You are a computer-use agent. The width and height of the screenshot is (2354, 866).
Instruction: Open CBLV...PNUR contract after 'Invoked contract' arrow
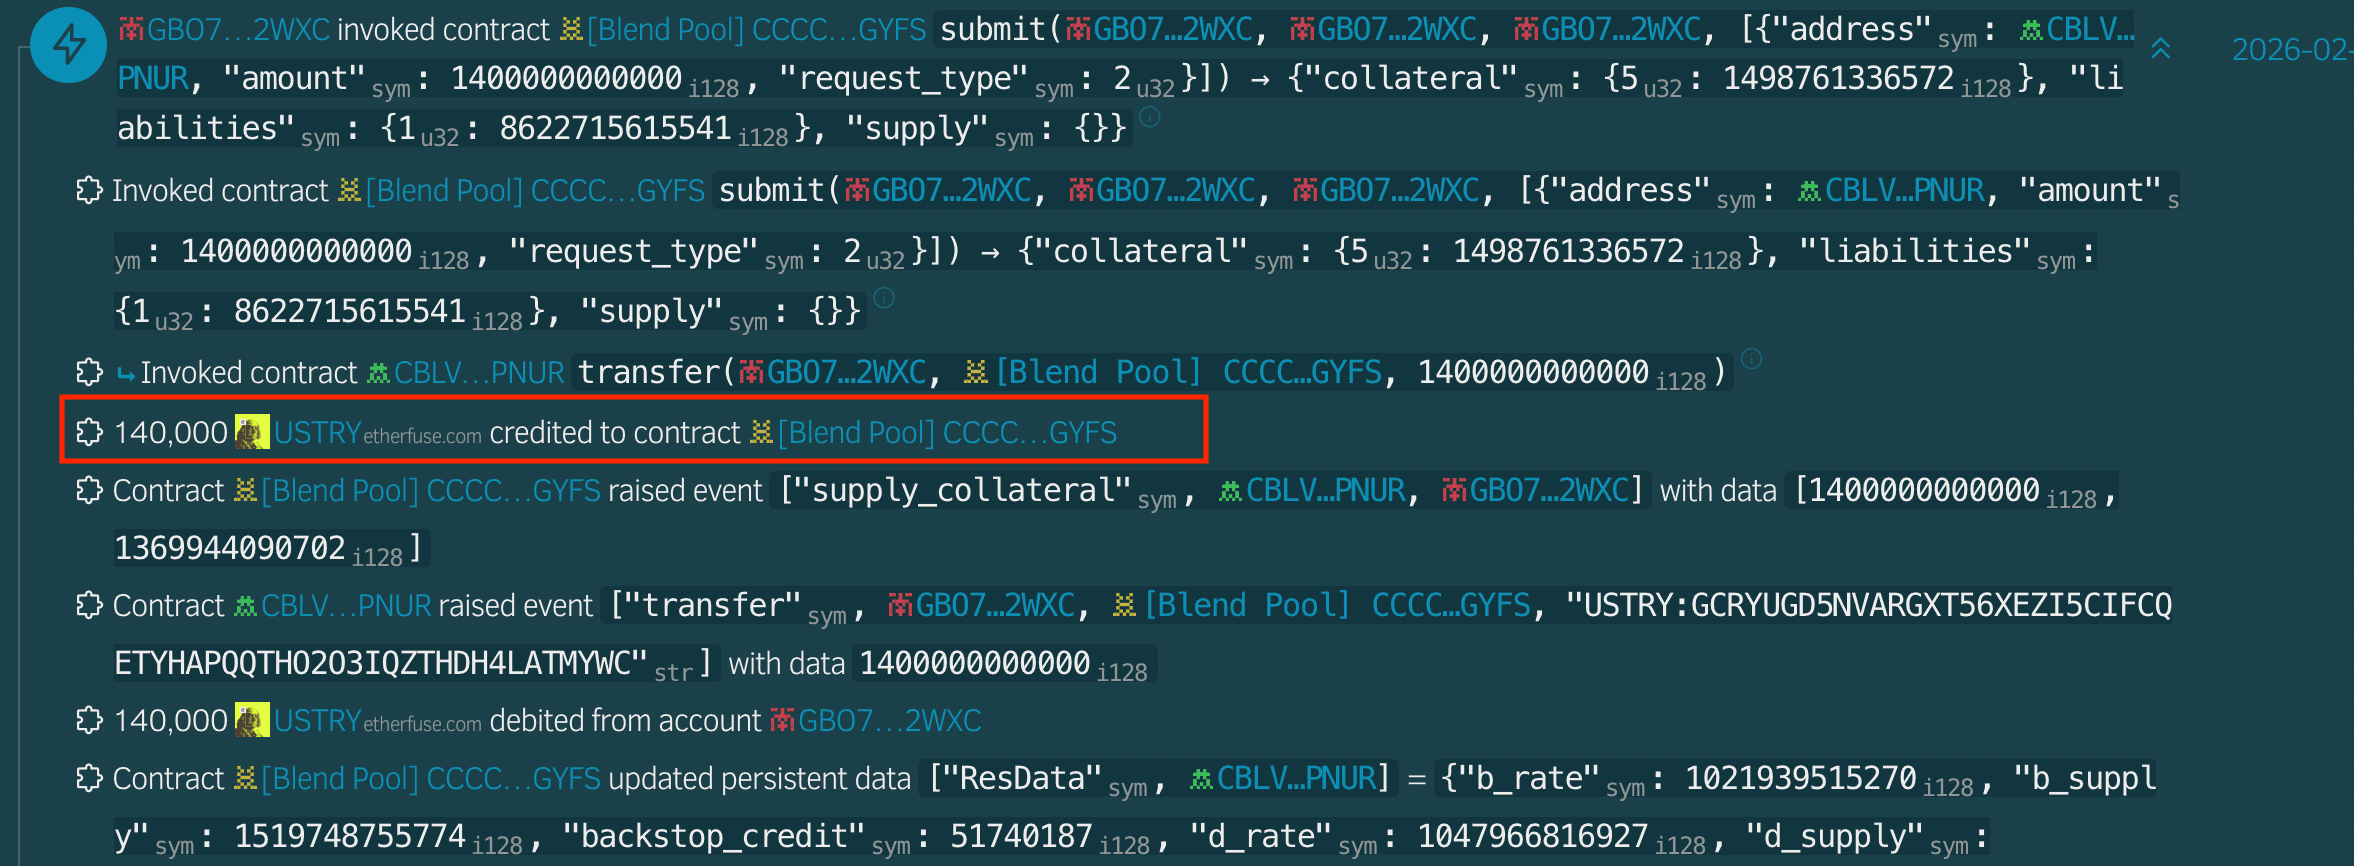pos(466,372)
